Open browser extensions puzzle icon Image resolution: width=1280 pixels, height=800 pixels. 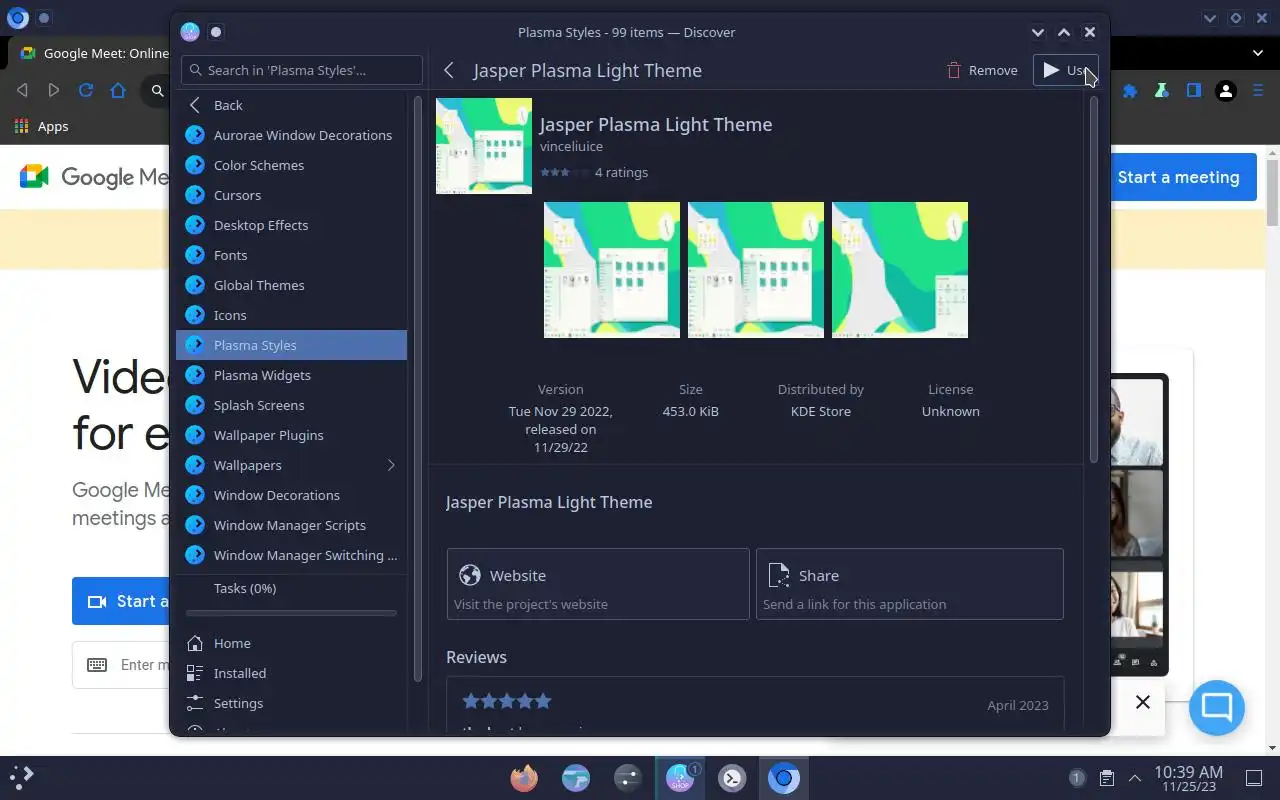point(1130,91)
